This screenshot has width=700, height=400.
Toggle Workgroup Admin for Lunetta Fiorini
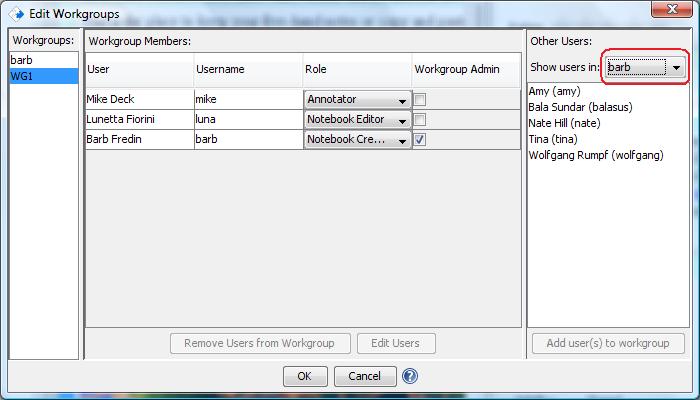pos(420,119)
